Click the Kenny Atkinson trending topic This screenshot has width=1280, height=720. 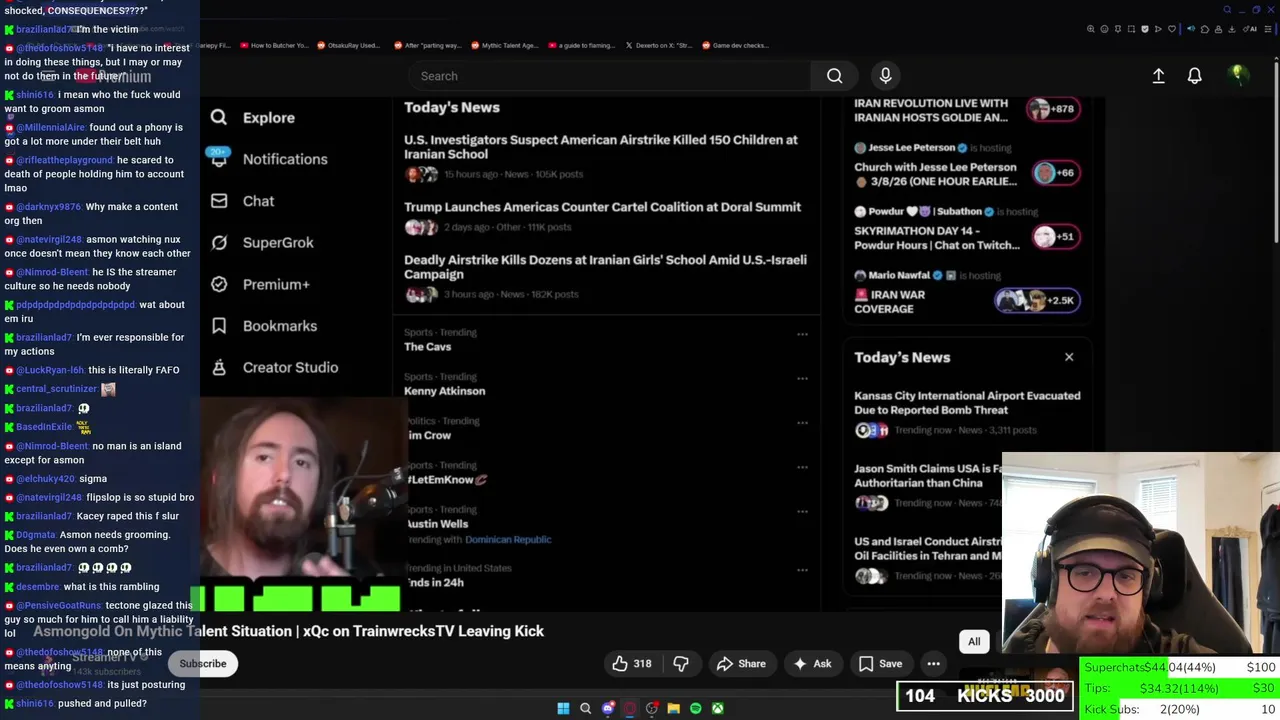pos(444,391)
